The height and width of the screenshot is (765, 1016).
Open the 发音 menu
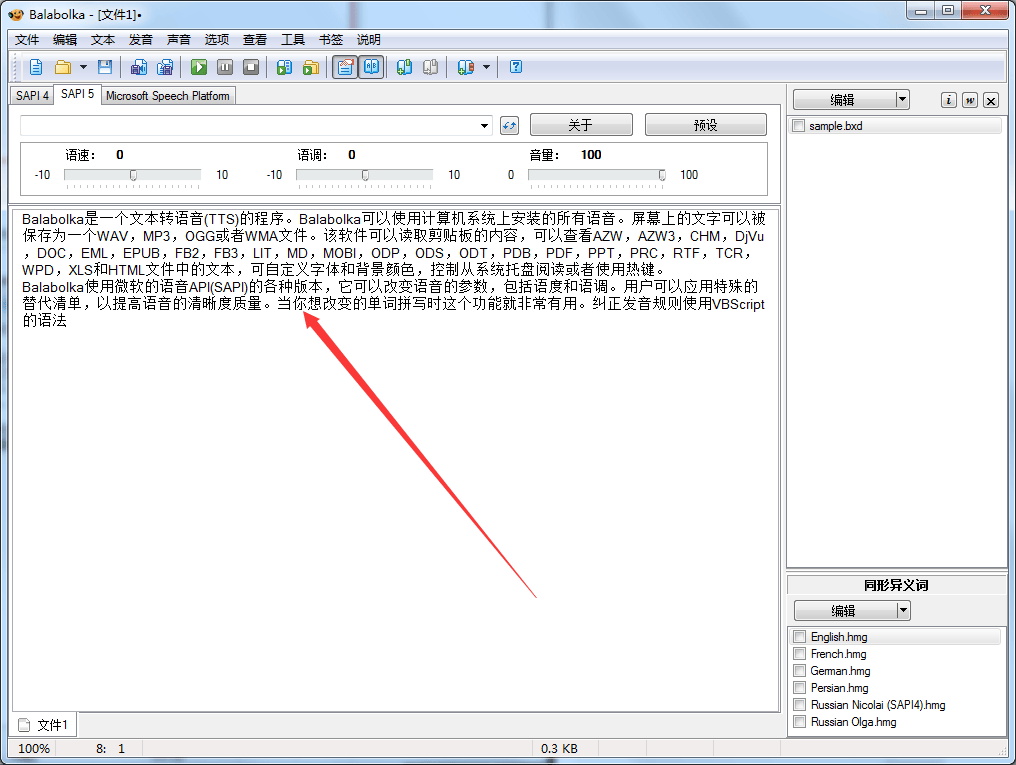pyautogui.click(x=141, y=40)
